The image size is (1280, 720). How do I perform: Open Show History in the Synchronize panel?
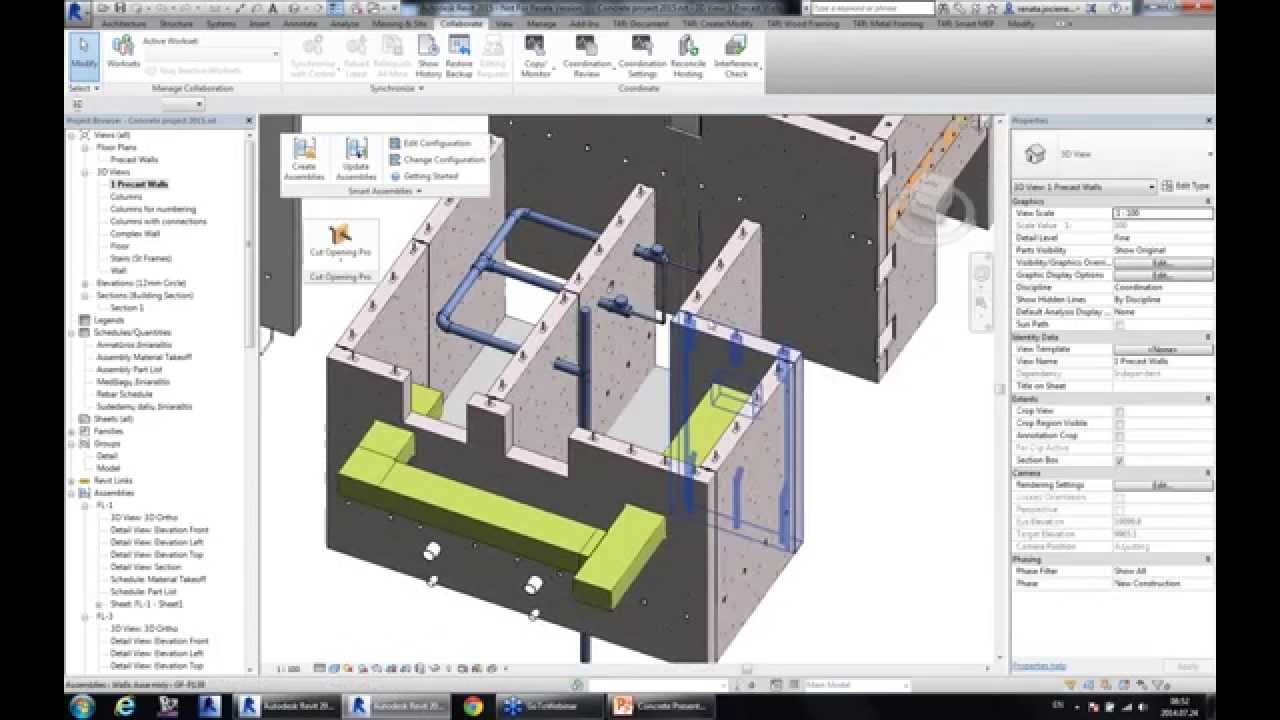pyautogui.click(x=429, y=55)
